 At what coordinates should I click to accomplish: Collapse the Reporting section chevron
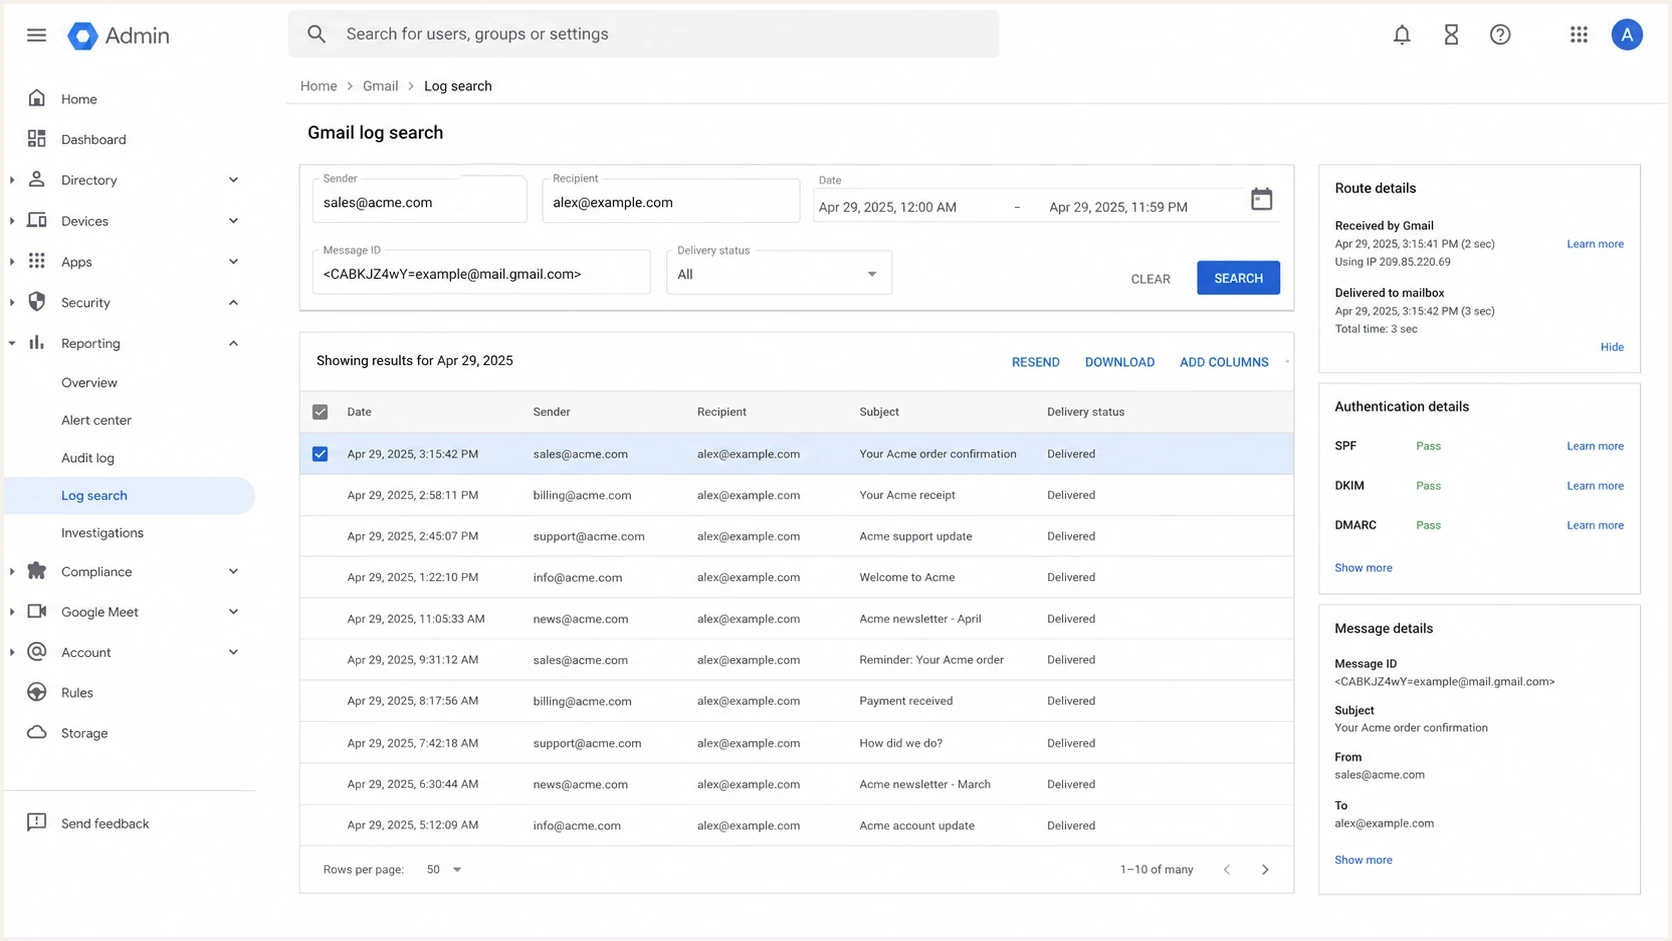click(x=233, y=343)
